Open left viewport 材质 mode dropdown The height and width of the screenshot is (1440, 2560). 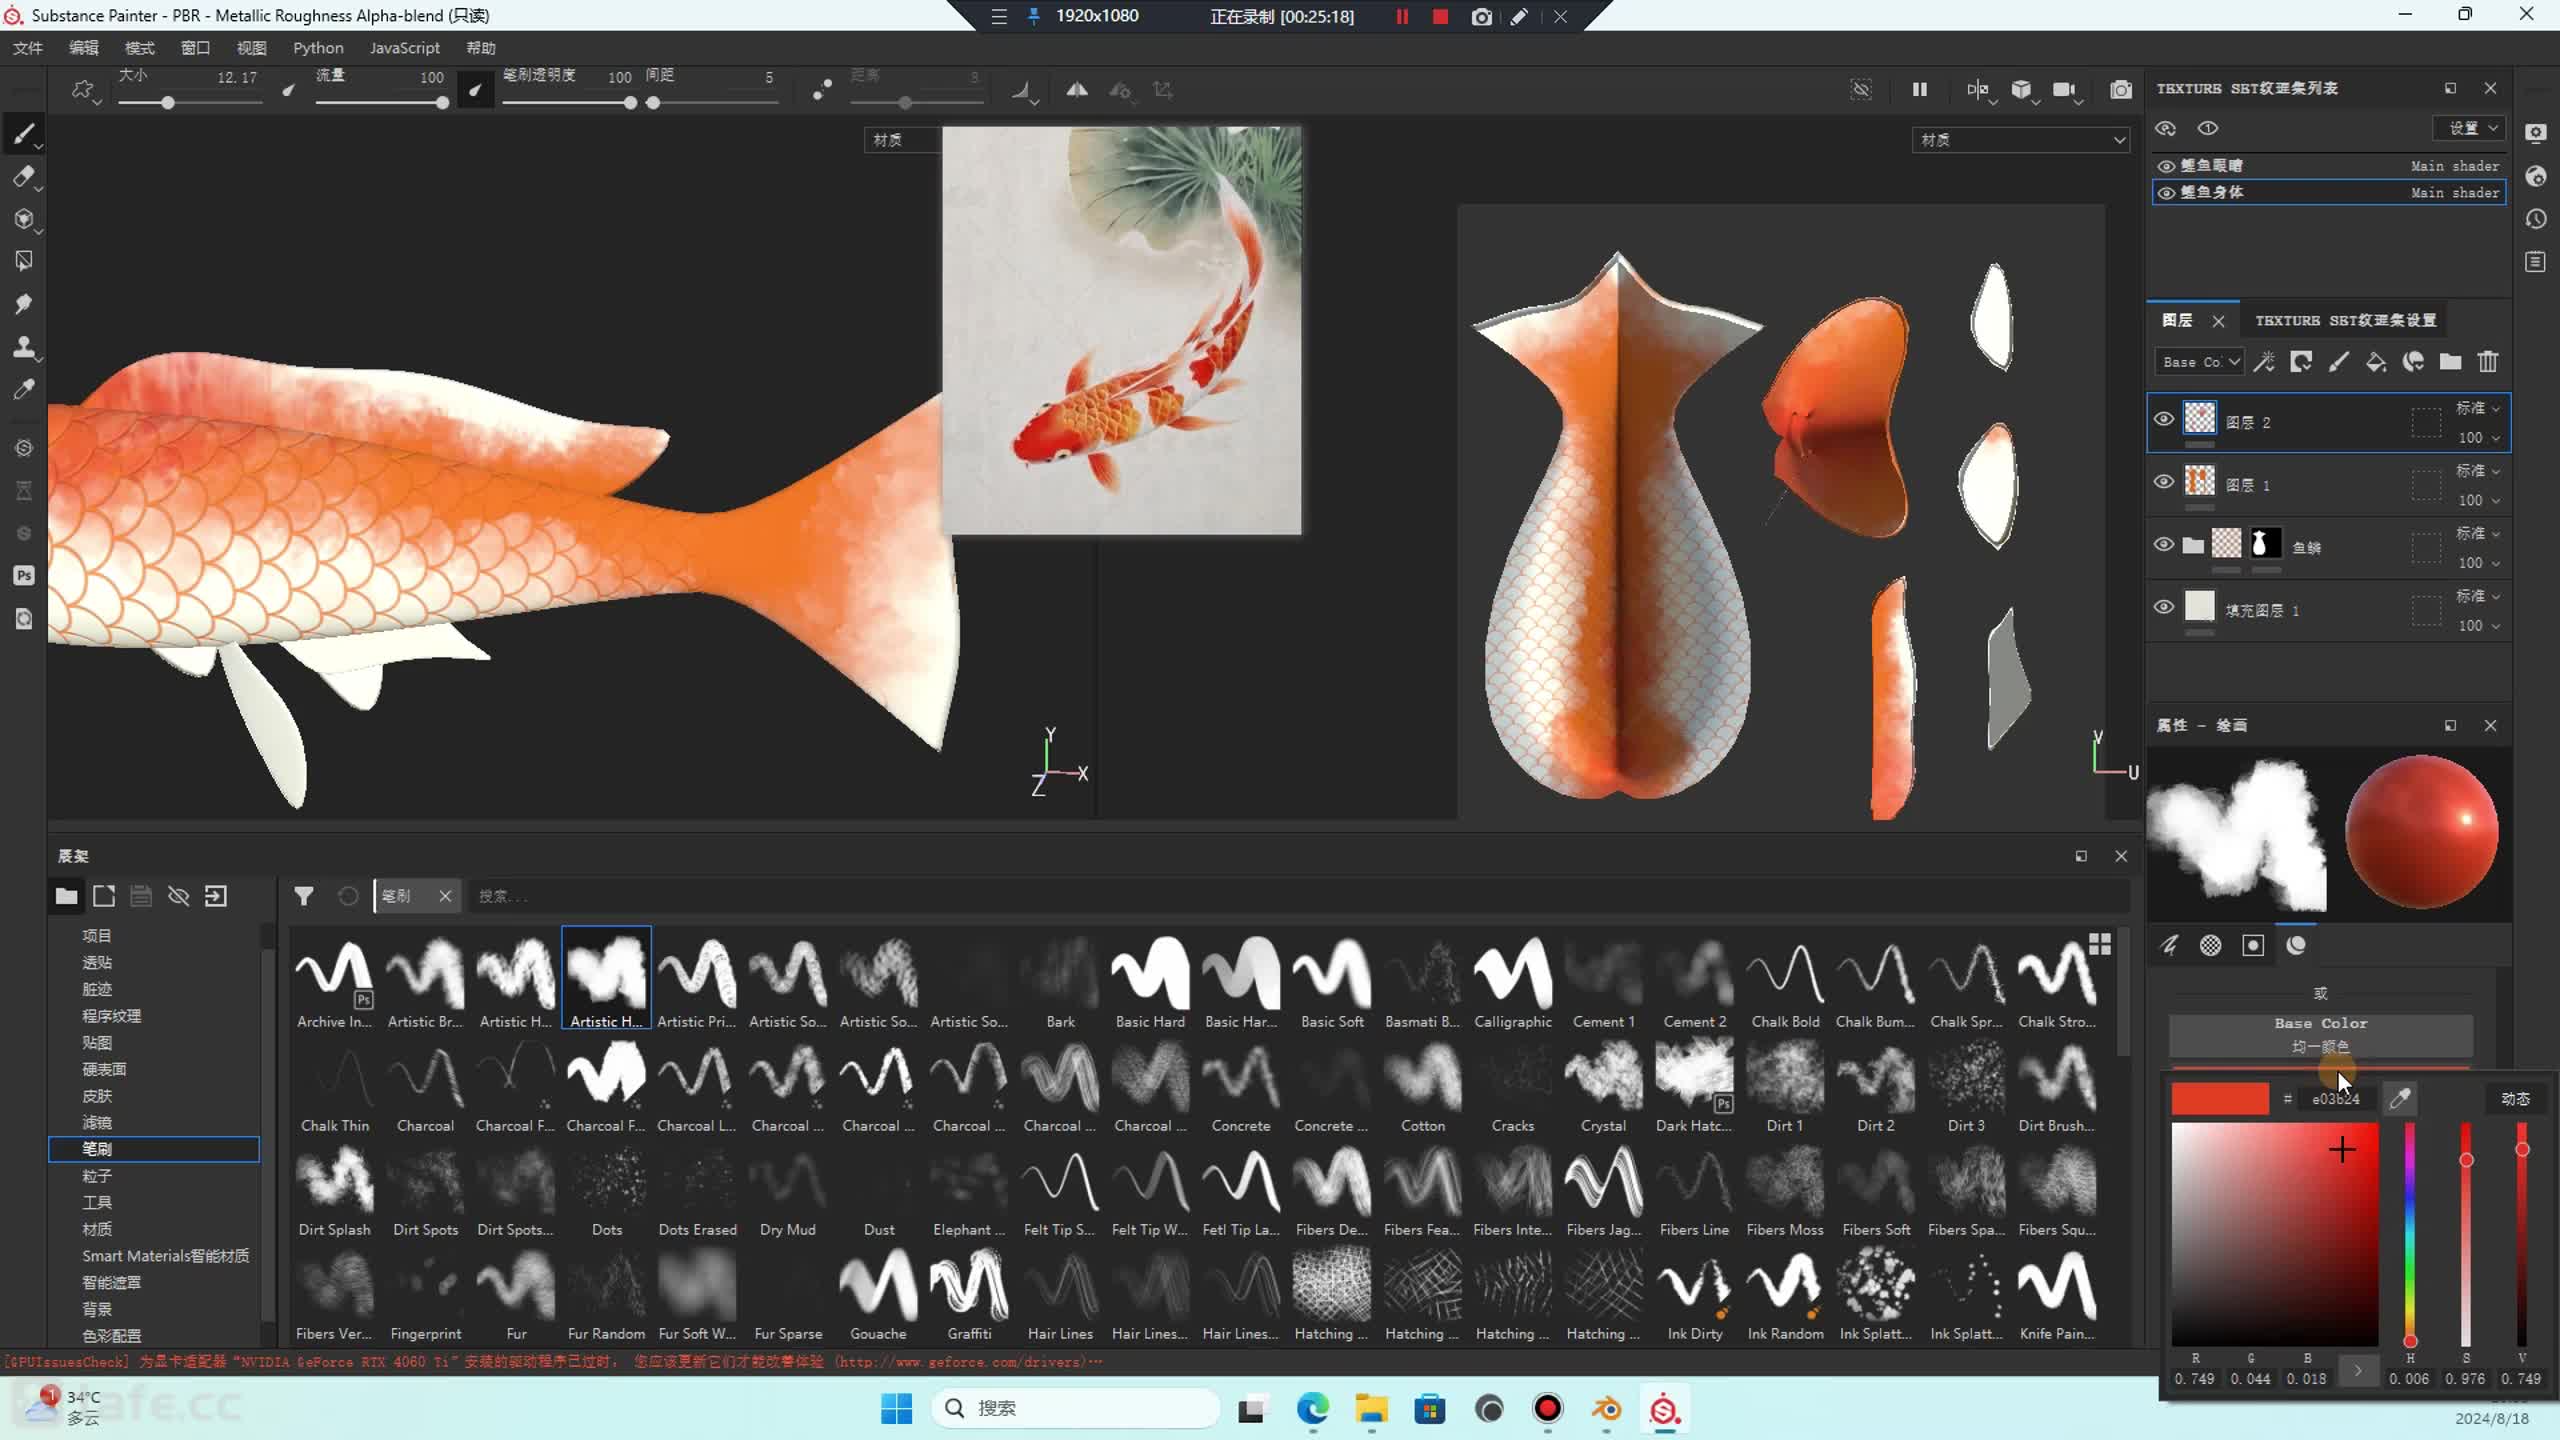click(901, 140)
